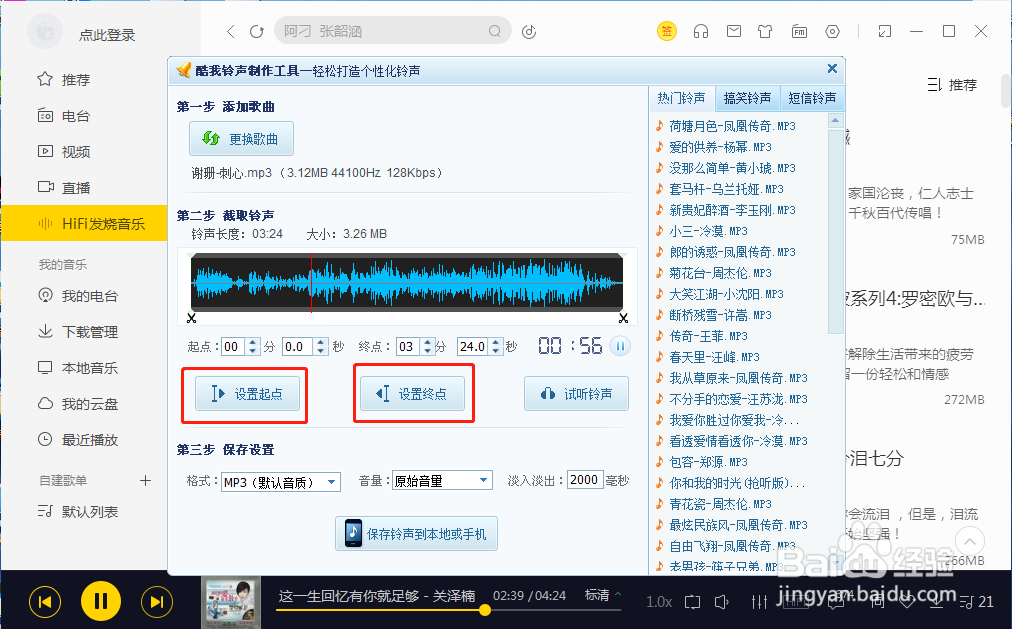Close the ringtone maker dialog

pyautogui.click(x=832, y=68)
